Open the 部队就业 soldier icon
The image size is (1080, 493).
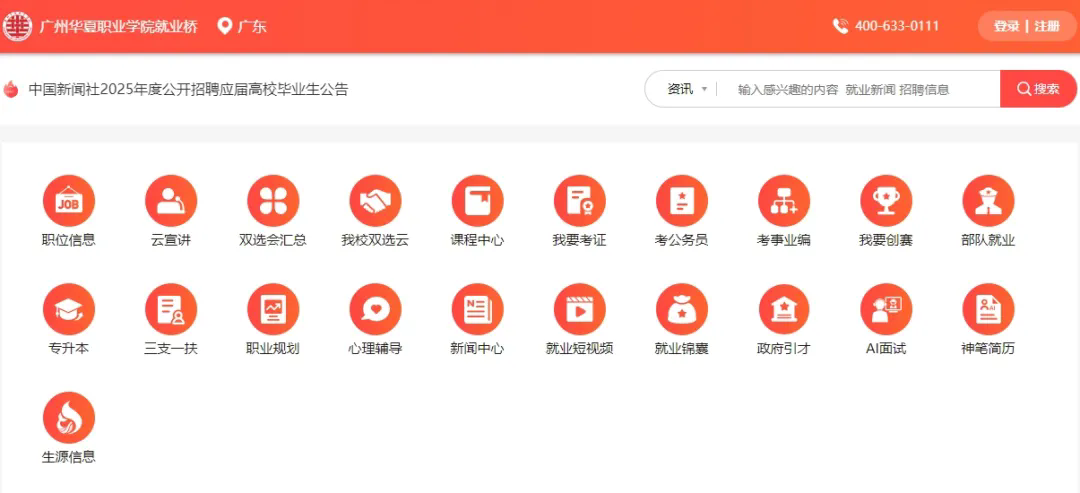coord(988,201)
